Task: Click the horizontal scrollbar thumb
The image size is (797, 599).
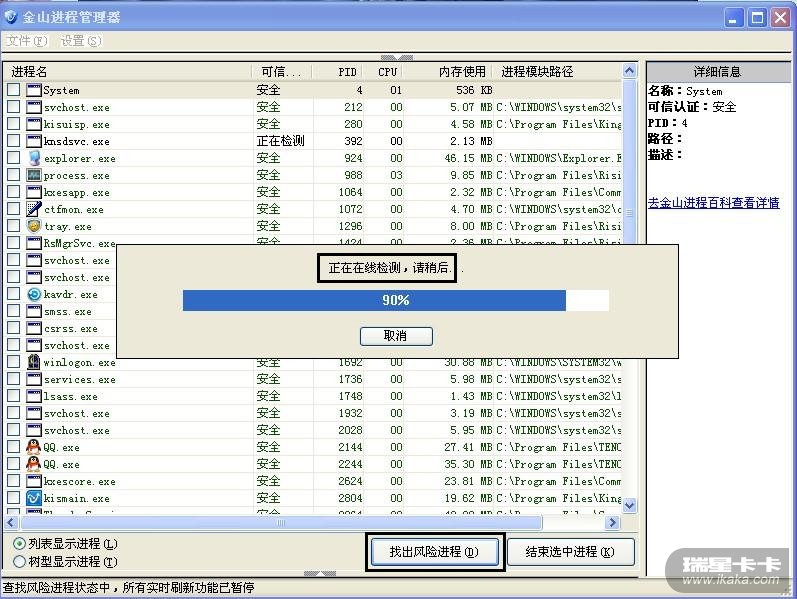Action: tap(281, 522)
